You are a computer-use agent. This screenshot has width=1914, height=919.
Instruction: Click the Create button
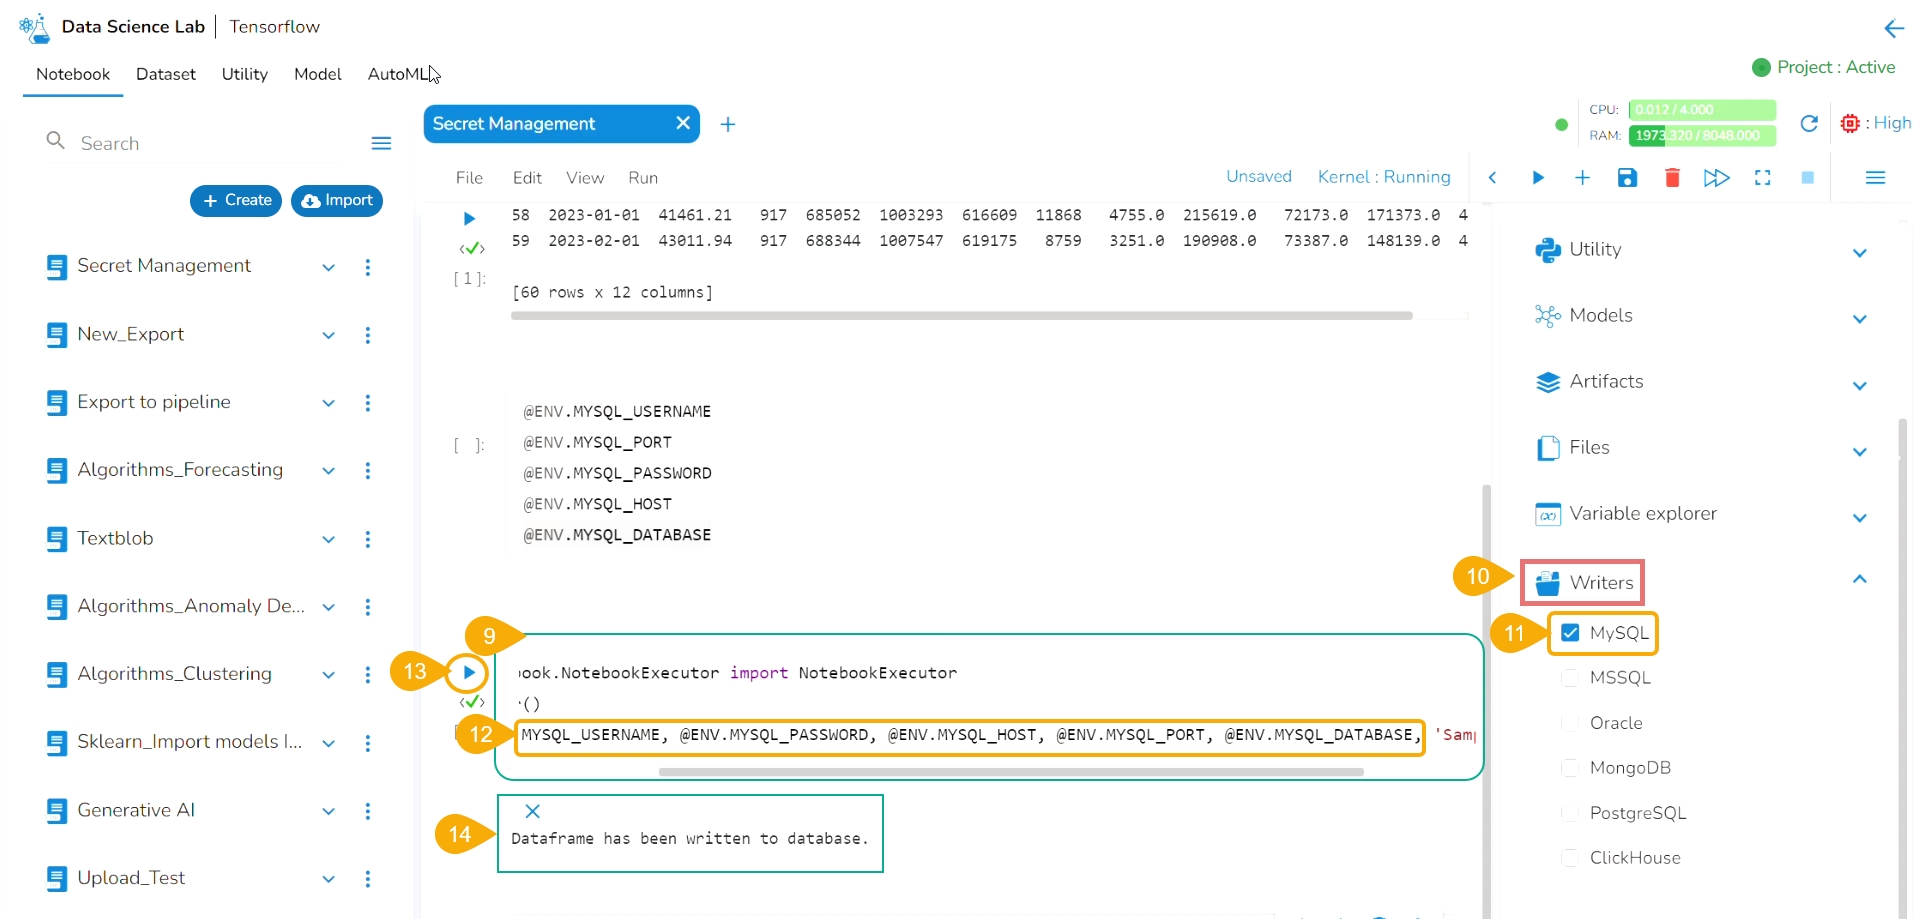point(236,200)
